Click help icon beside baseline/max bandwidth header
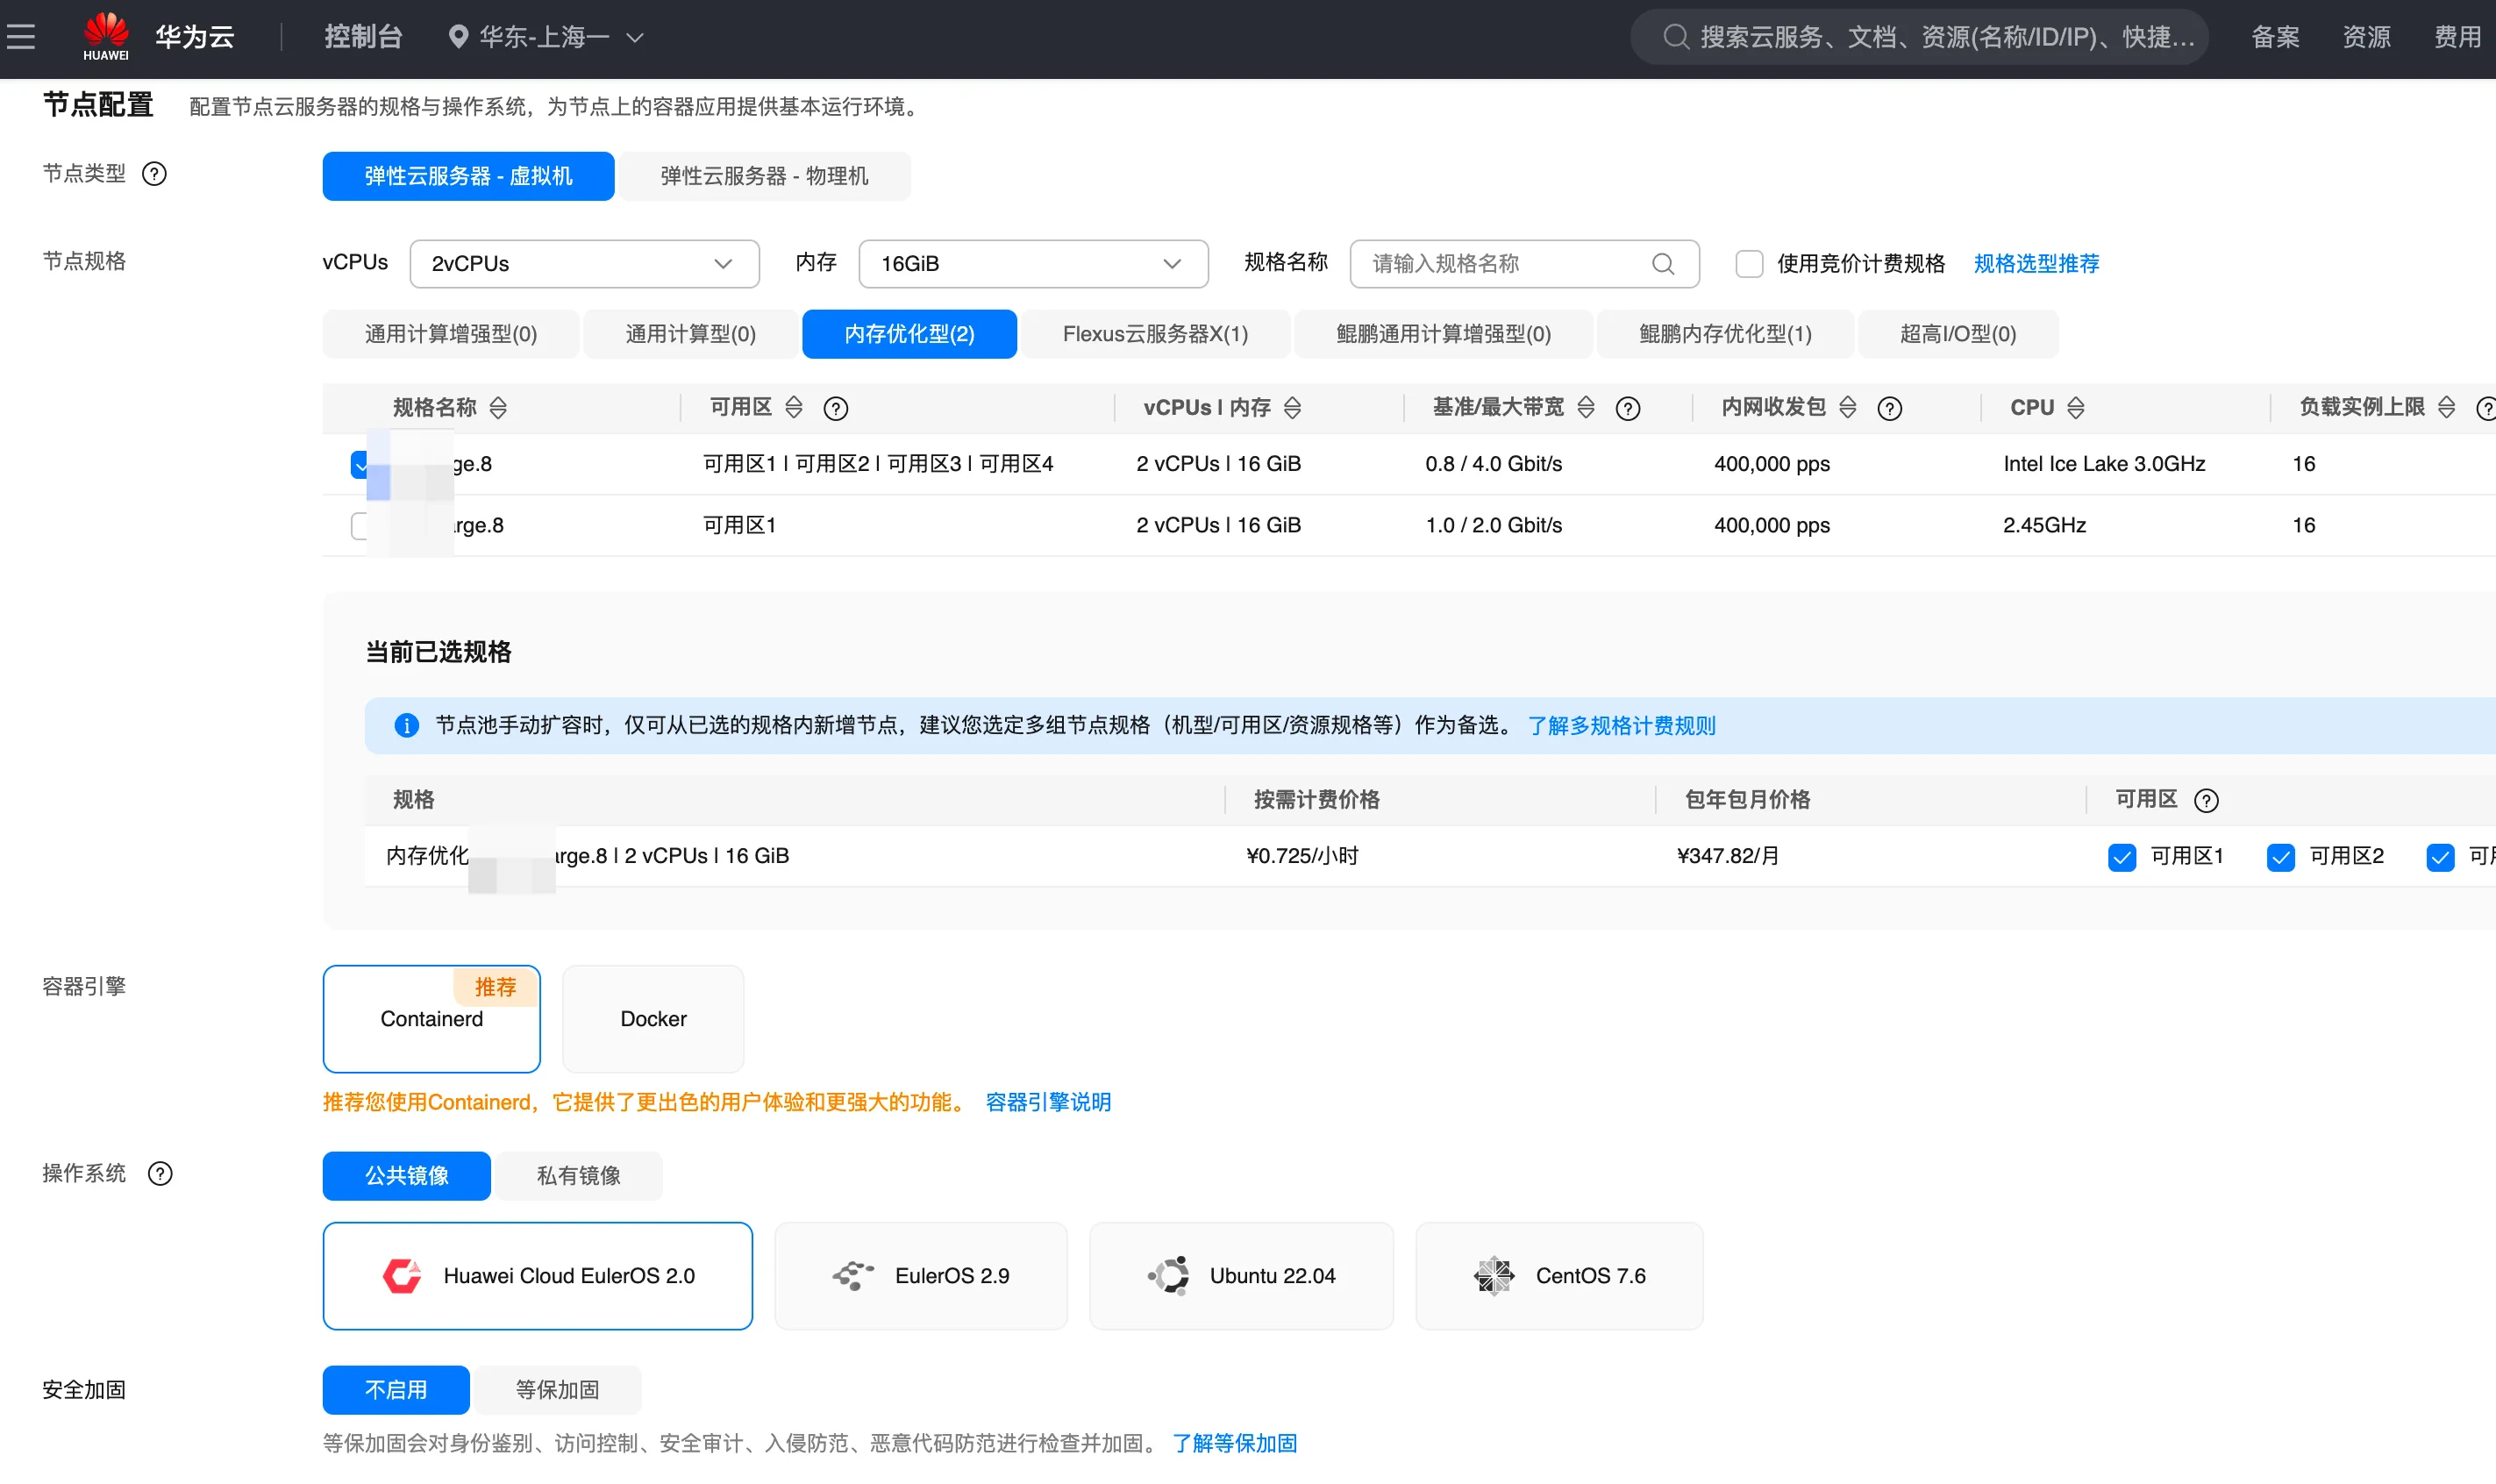 tap(1627, 408)
